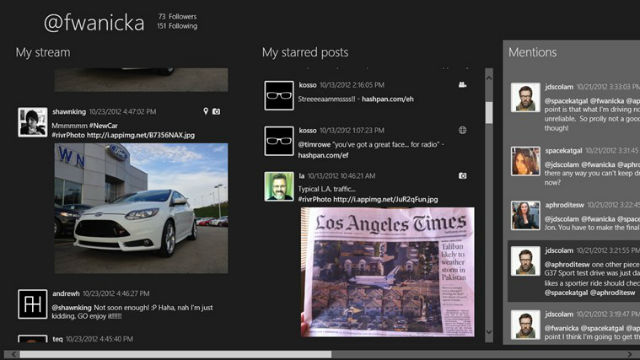Click the aphroditesw username in Mentions
640x360 pixels.
point(564,205)
